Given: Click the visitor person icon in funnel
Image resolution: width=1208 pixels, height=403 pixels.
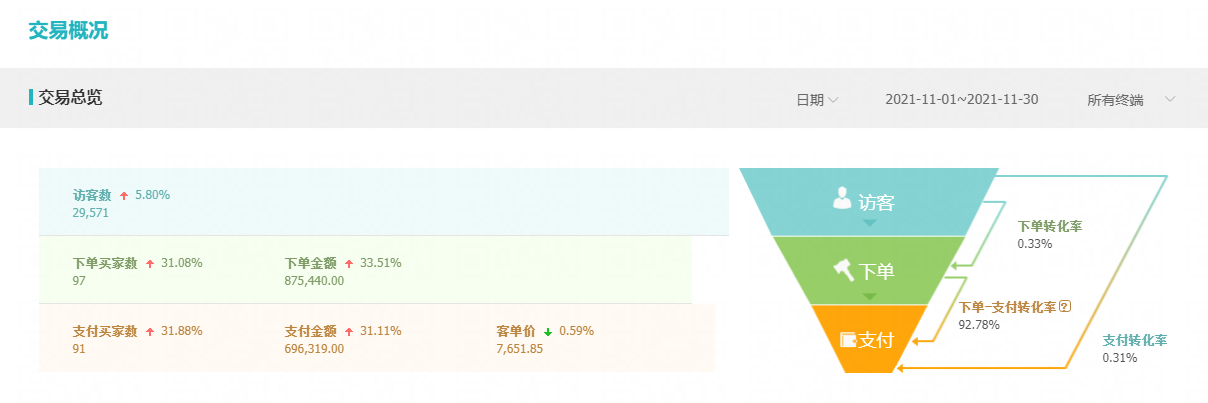Looking at the screenshot, I should pyautogui.click(x=842, y=199).
